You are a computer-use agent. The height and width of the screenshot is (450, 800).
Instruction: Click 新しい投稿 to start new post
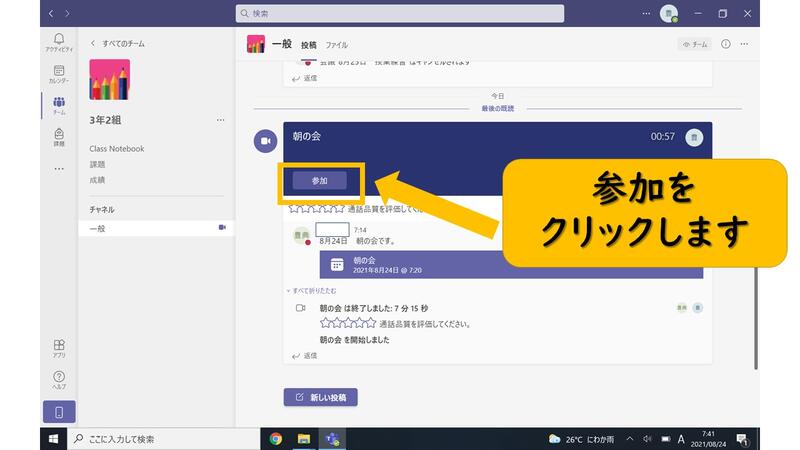click(320, 397)
